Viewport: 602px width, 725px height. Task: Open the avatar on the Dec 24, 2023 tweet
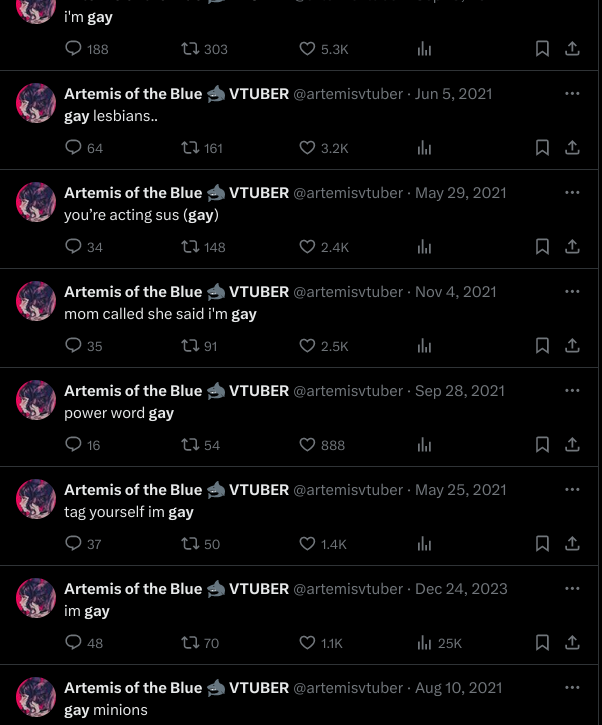pyautogui.click(x=36, y=598)
